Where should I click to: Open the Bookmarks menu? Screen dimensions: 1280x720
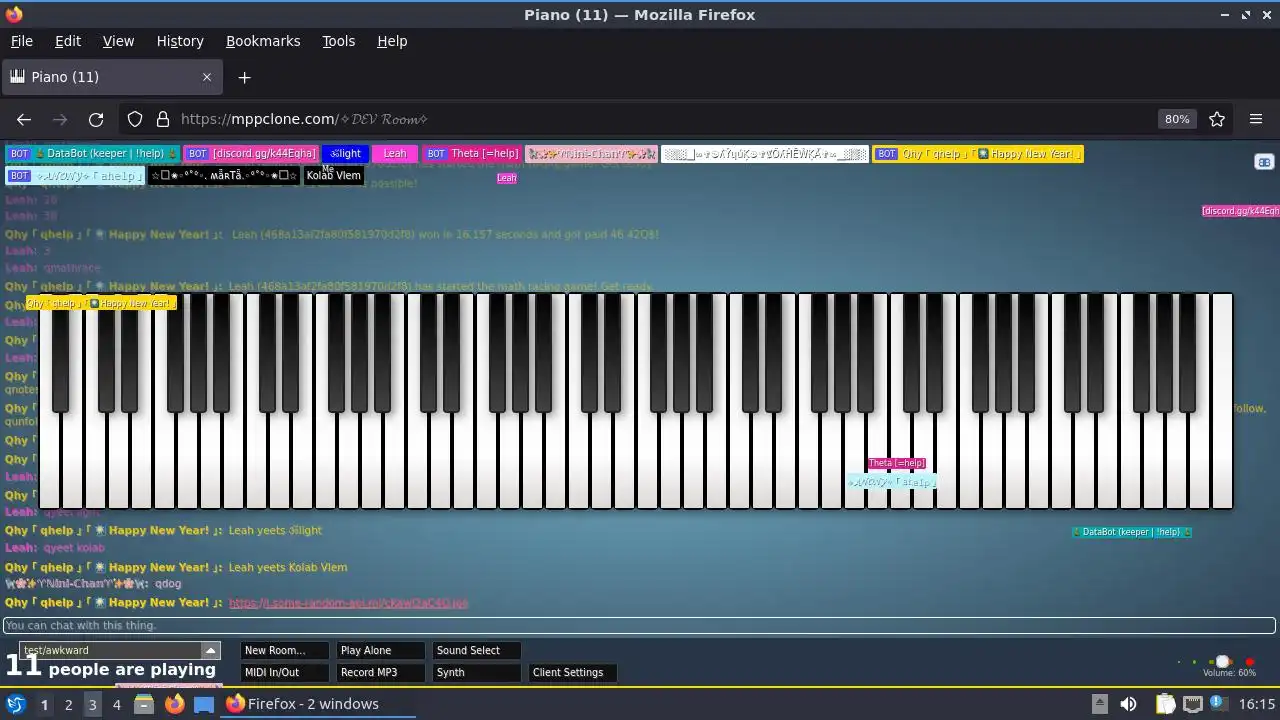(x=263, y=41)
